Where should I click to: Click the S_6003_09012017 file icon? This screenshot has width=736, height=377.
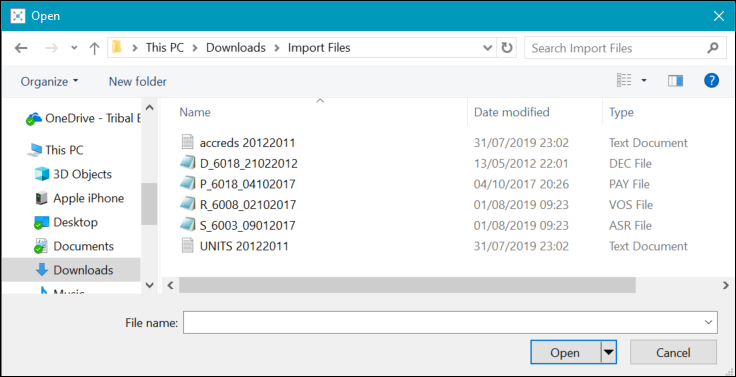click(187, 225)
